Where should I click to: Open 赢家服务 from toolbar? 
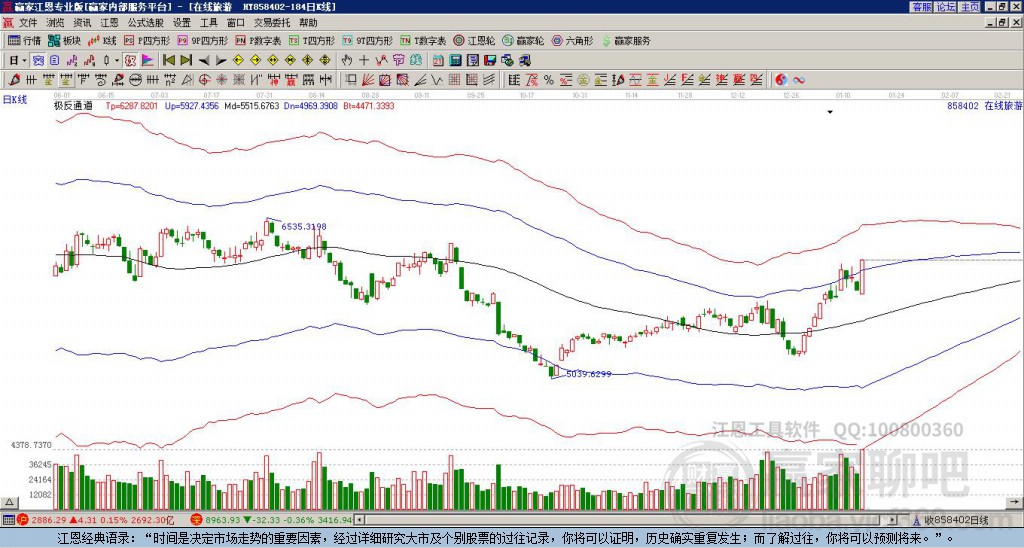click(x=626, y=40)
